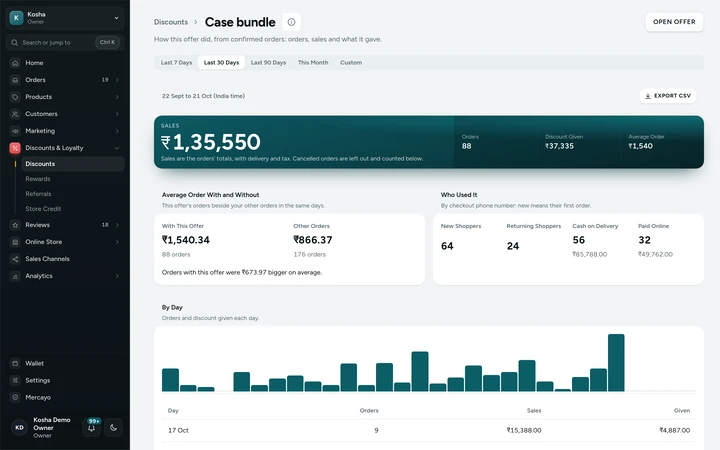The width and height of the screenshot is (720, 450).
Task: Click the ₹85,788.00 Cash on Delivery amount
Action: point(590,254)
